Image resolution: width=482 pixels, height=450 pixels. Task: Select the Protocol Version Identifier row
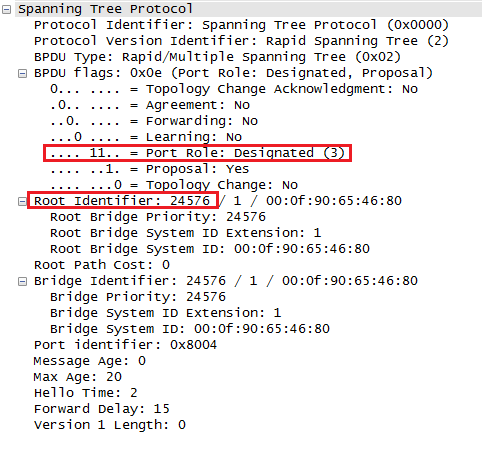point(241,41)
